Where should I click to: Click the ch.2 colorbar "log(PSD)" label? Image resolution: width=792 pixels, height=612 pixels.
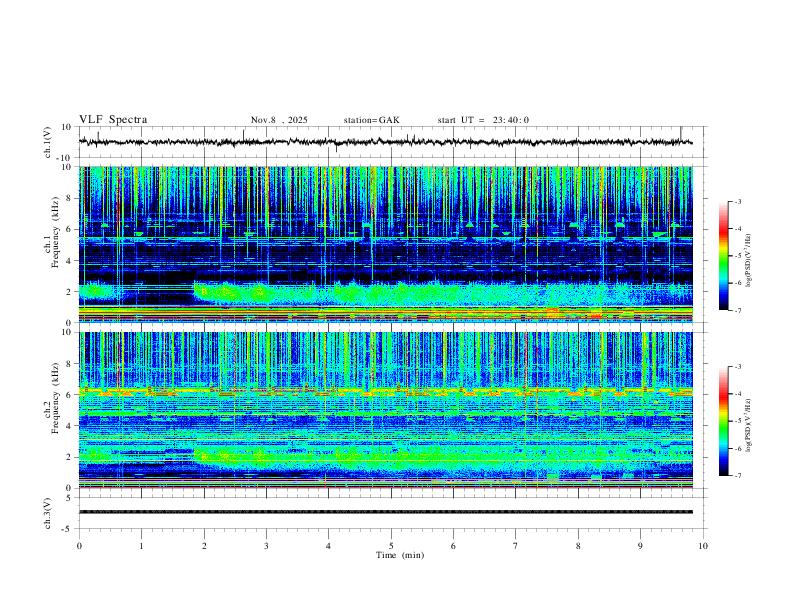click(748, 425)
